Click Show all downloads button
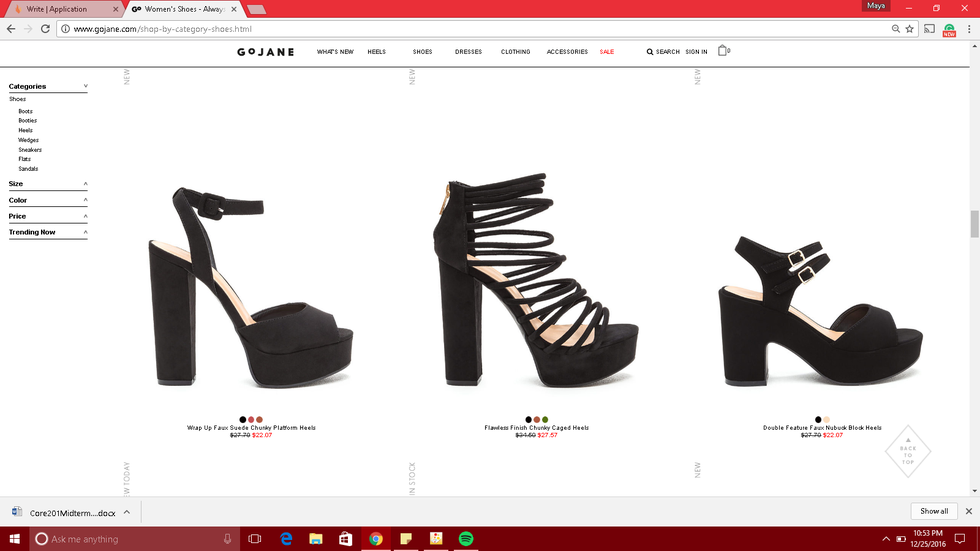This screenshot has width=980, height=551. point(933,511)
